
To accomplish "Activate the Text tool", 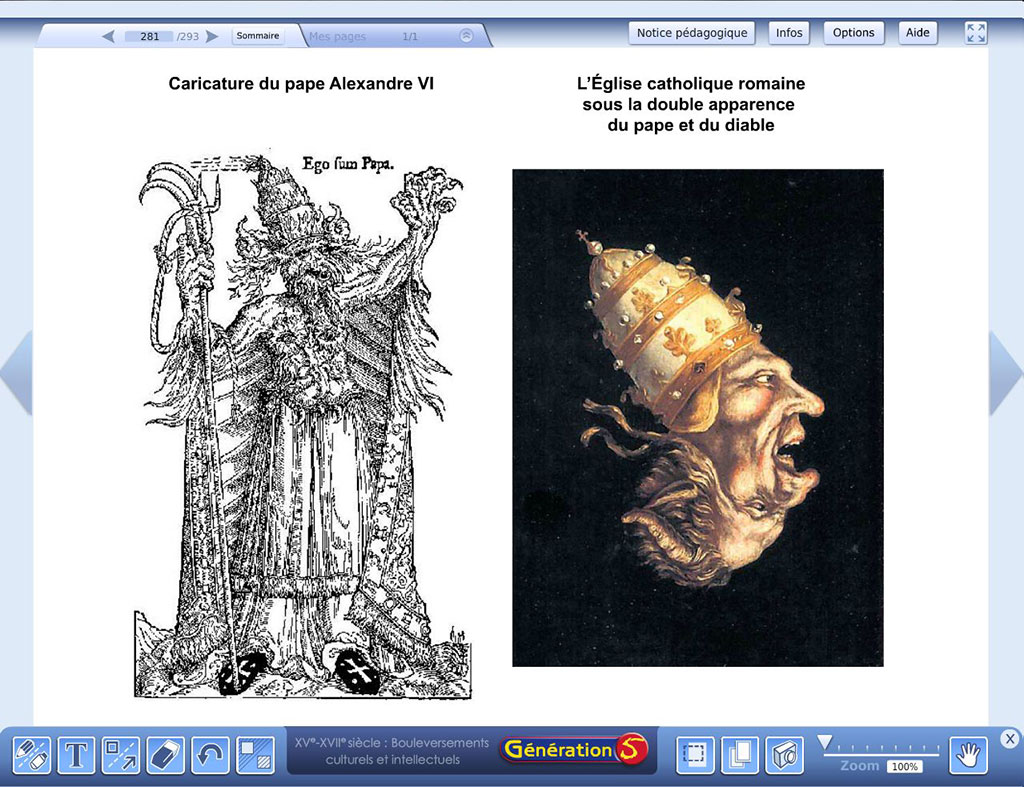I will 77,755.
